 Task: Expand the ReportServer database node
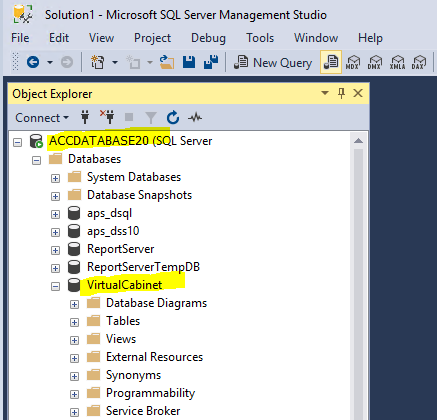click(55, 250)
